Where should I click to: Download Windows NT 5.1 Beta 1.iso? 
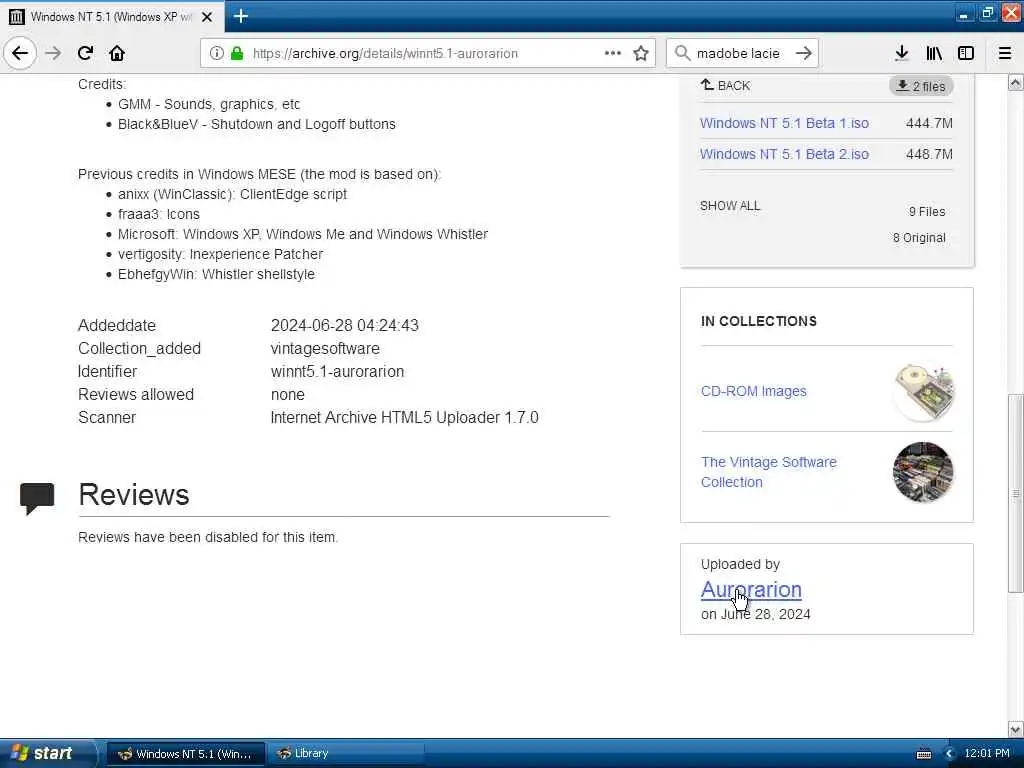tap(784, 123)
